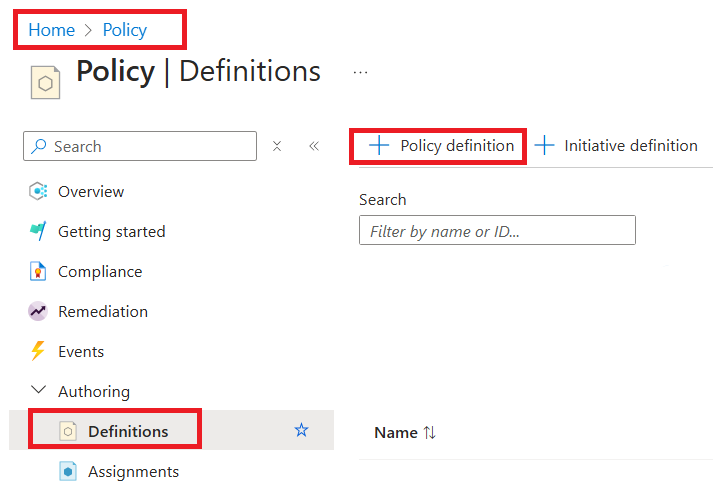
Task: Click the Remediation chart icon
Action: click(38, 311)
